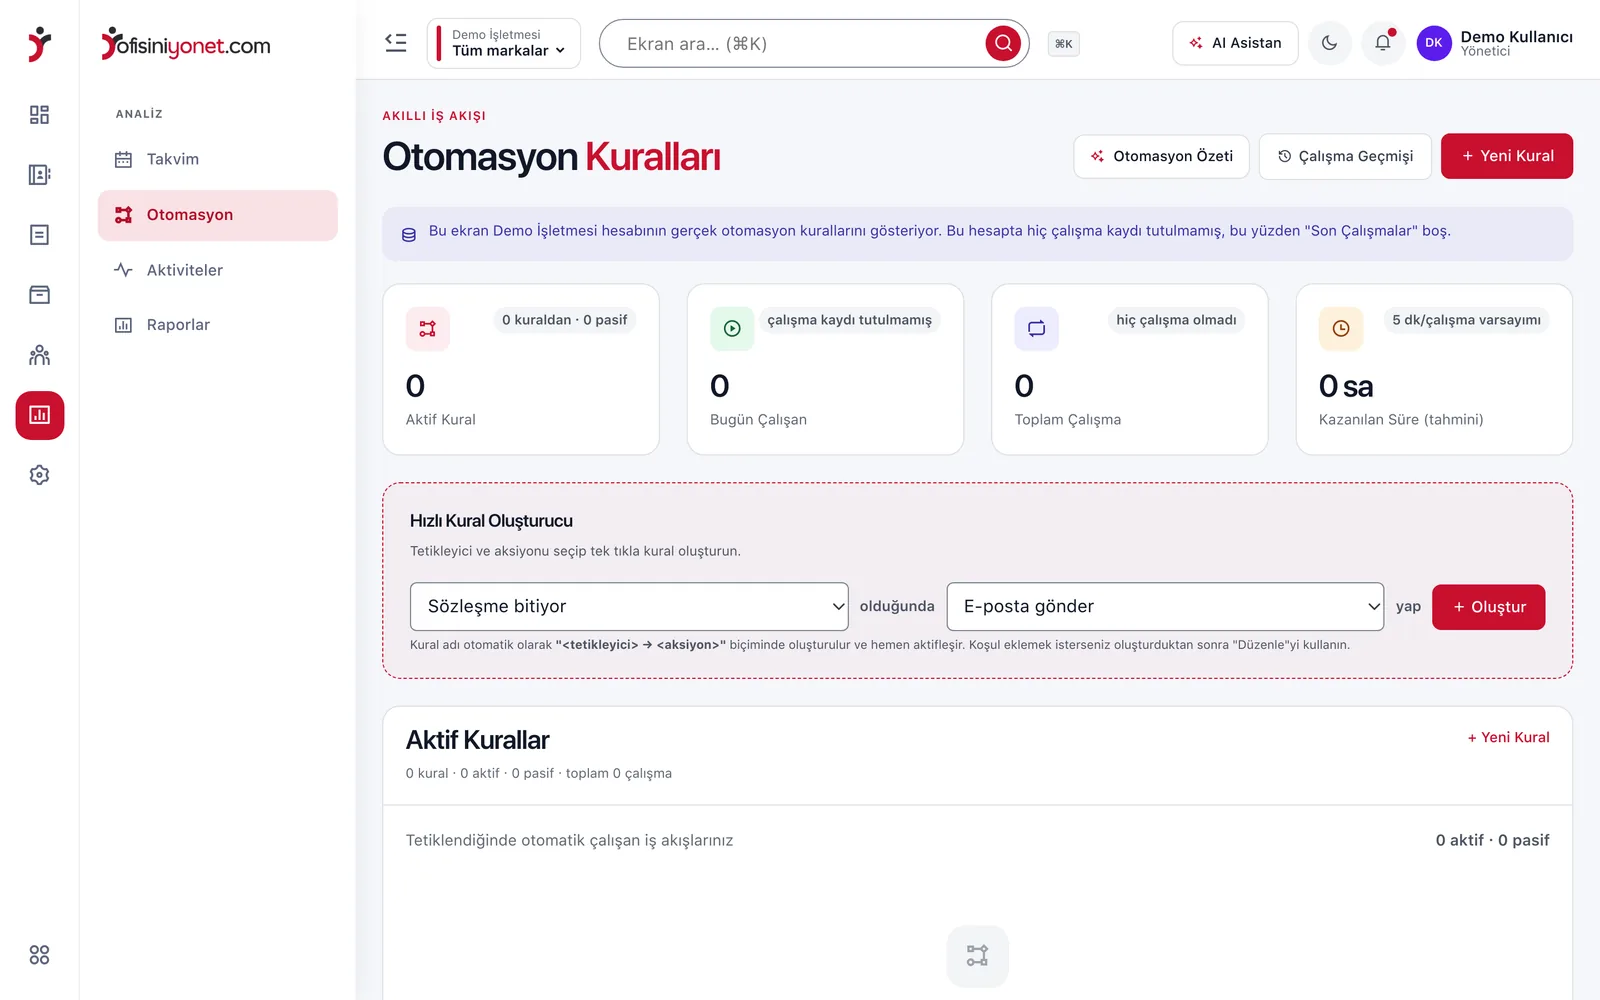1600x1000 pixels.
Task: Open the archive box icon in left rail
Action: coord(39,295)
